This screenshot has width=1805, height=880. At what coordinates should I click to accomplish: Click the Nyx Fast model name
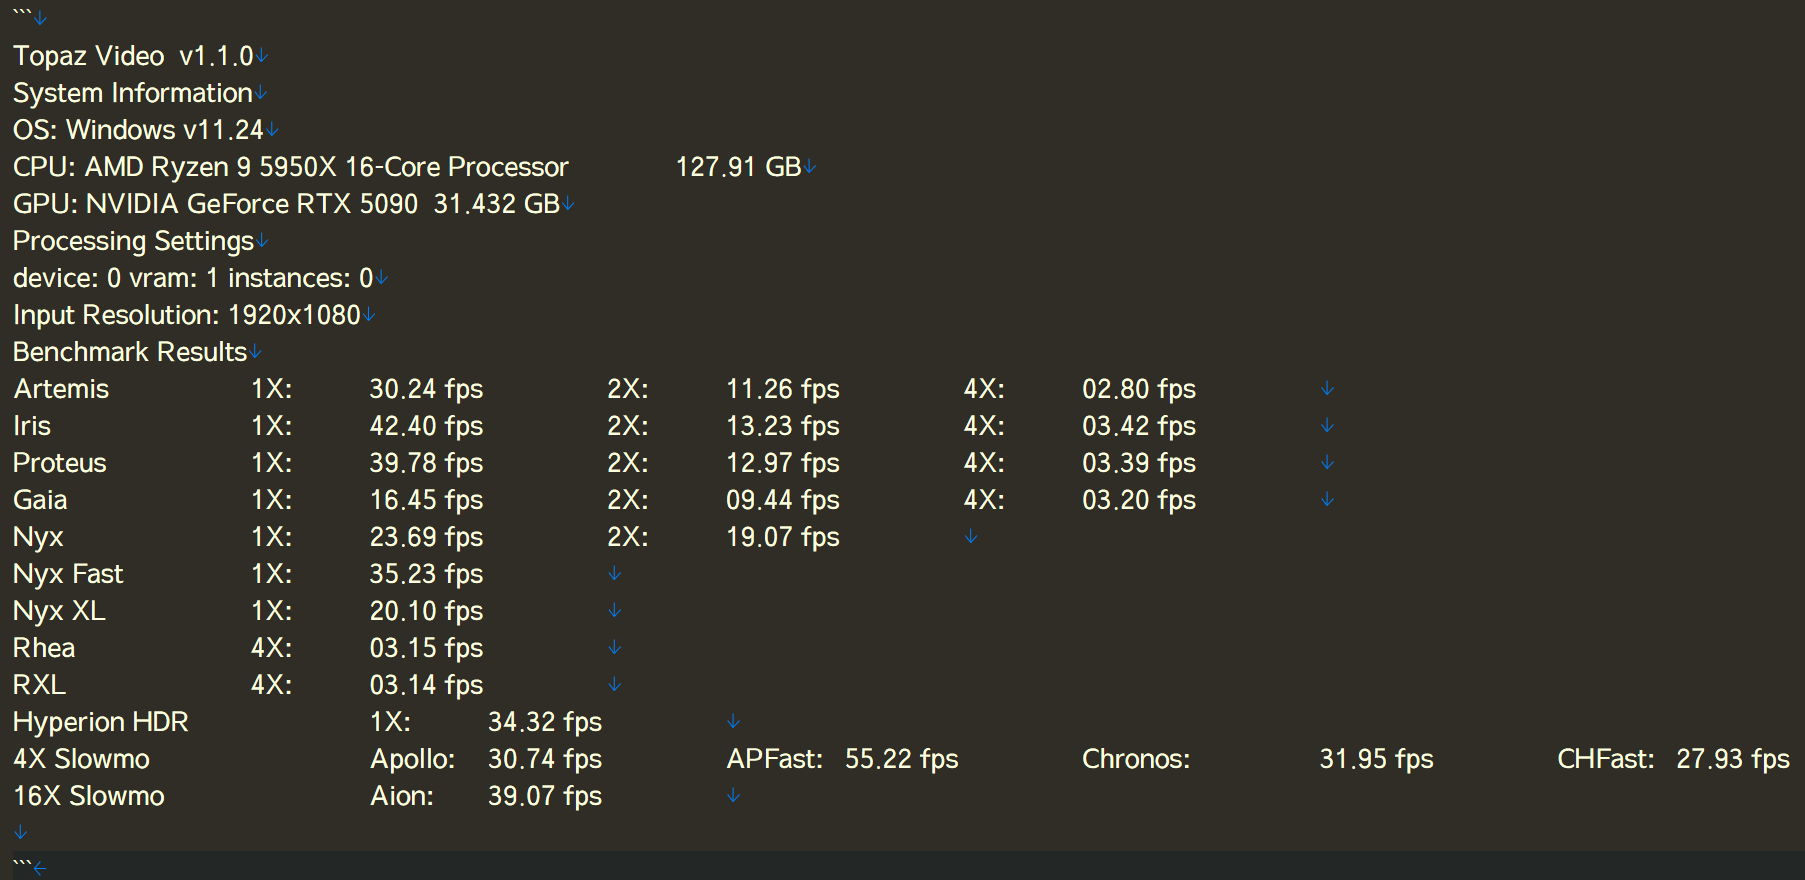click(68, 574)
